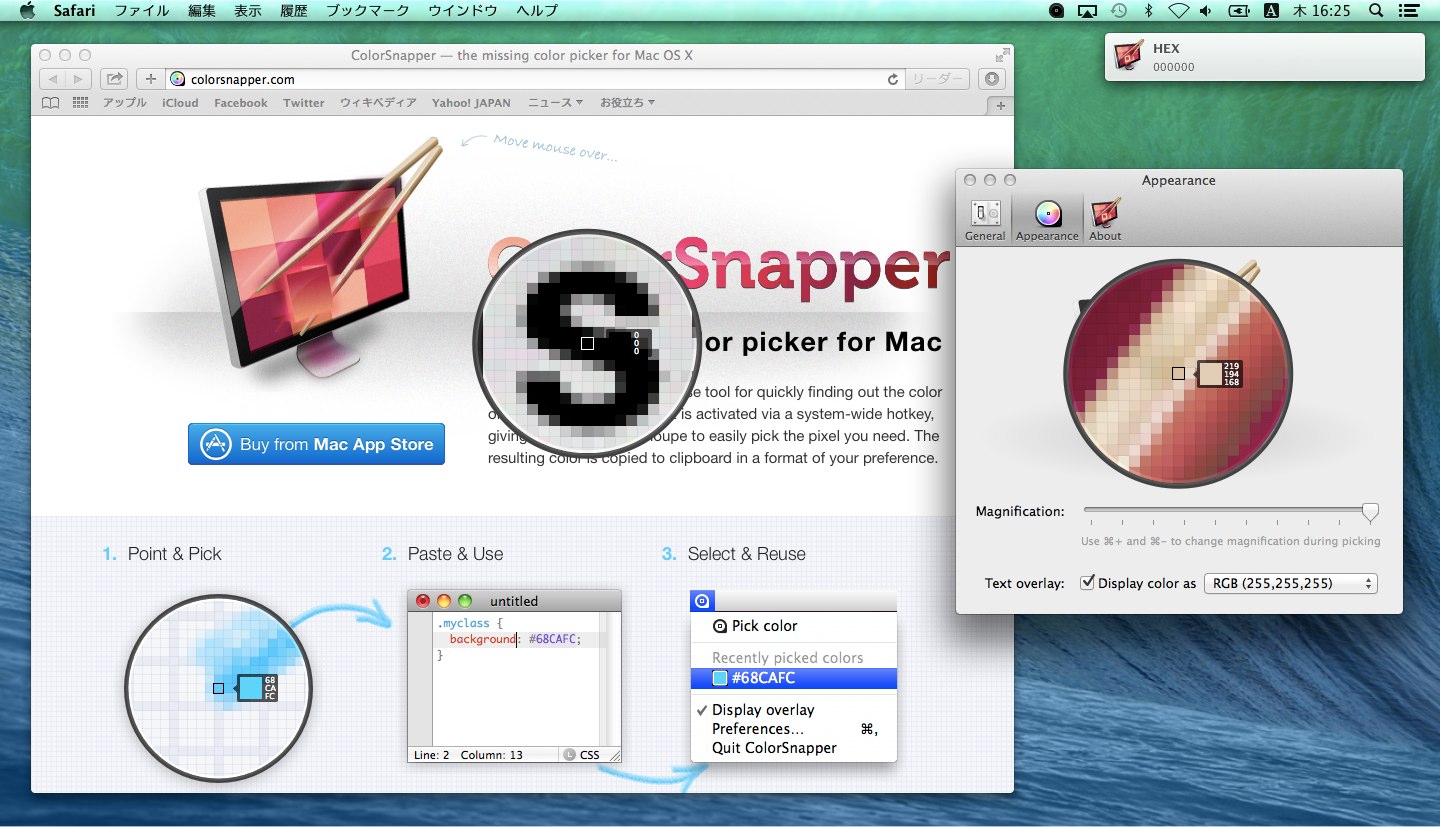This screenshot has width=1440, height=827.
Task: Open the Bluetooth status menu
Action: (x=1149, y=10)
